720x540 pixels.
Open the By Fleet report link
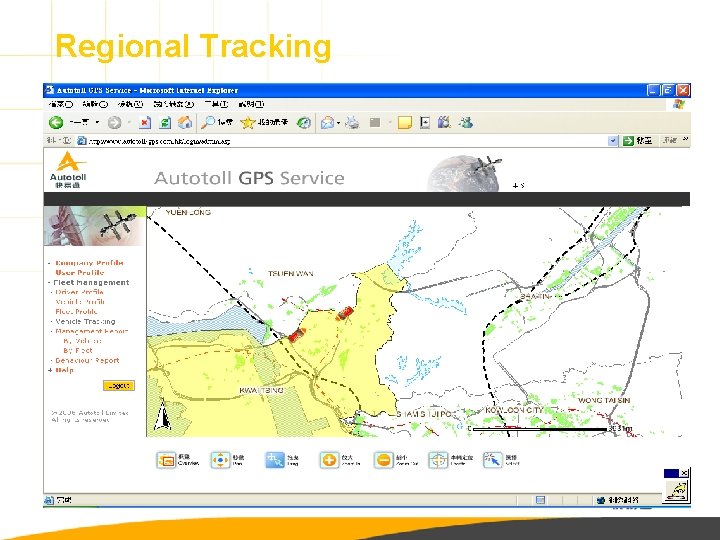pos(78,350)
